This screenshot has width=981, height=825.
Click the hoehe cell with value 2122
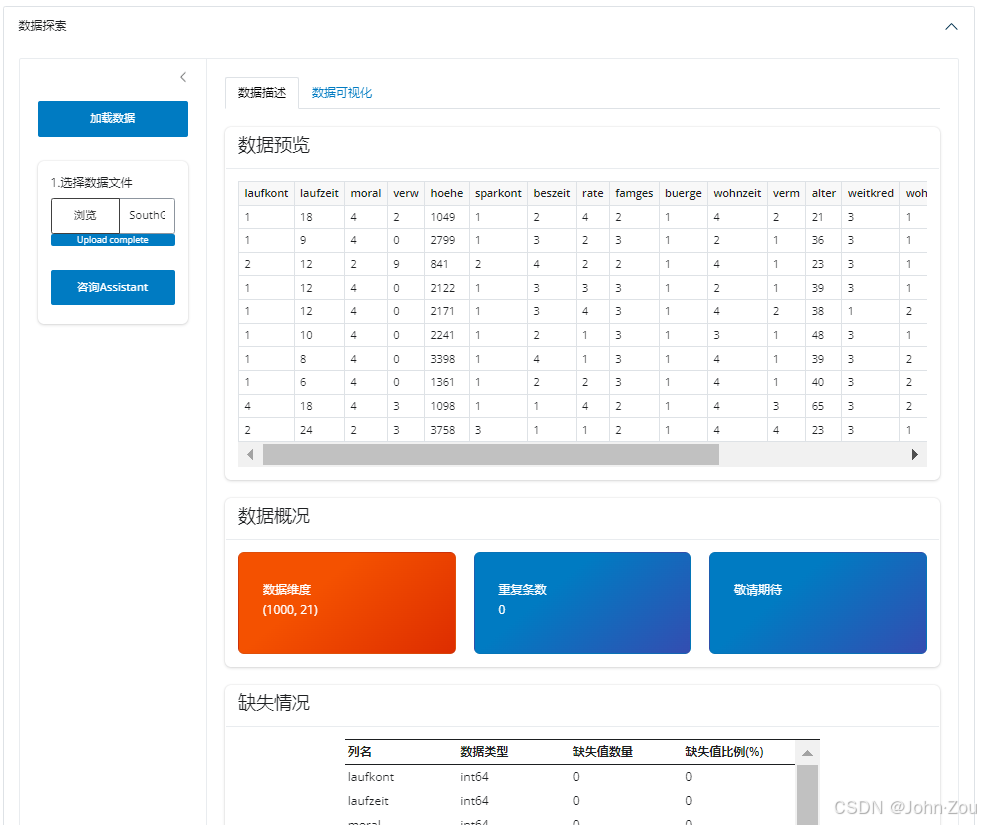(447, 288)
